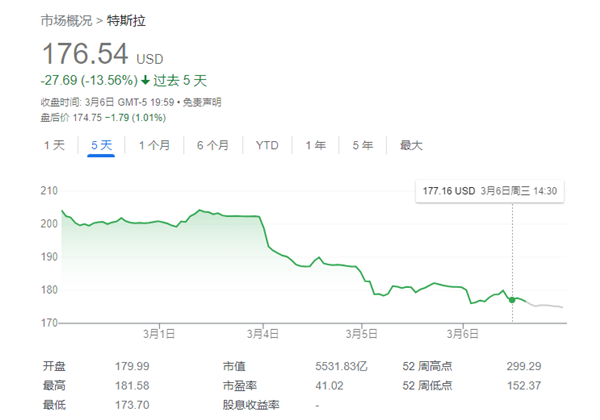Click the 市值 value 5531.83亿
Screen dimensions: 600x420
[x=341, y=366]
